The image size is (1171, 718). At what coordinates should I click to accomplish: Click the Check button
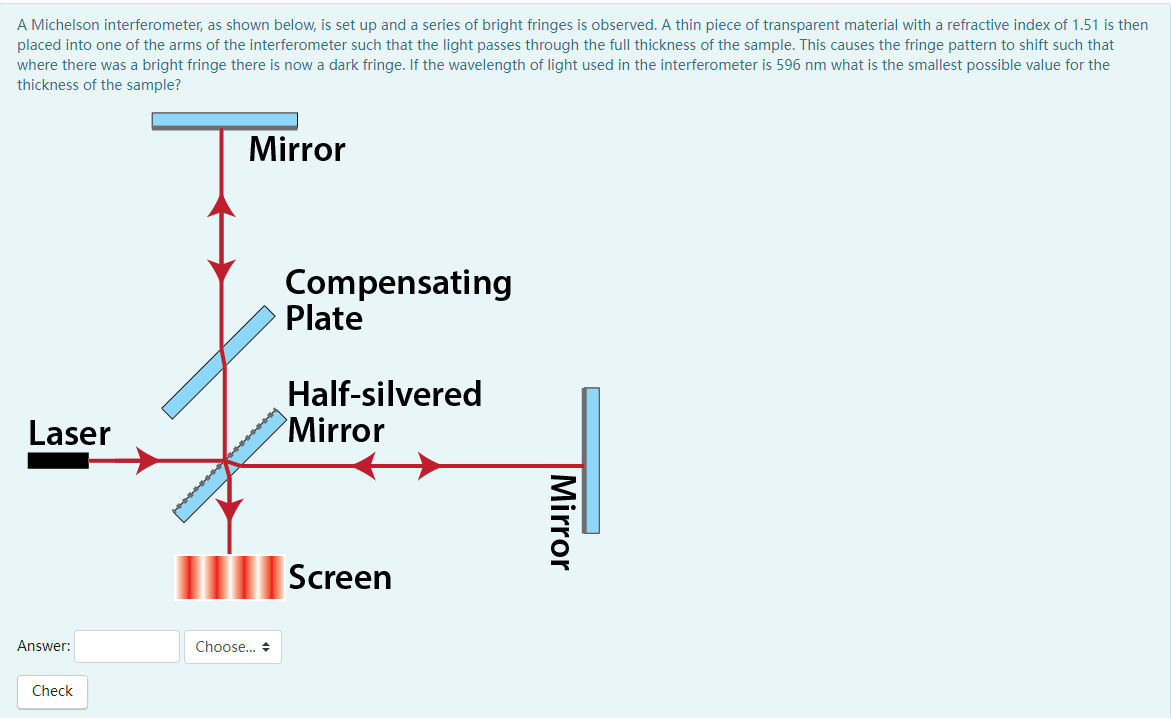point(52,691)
